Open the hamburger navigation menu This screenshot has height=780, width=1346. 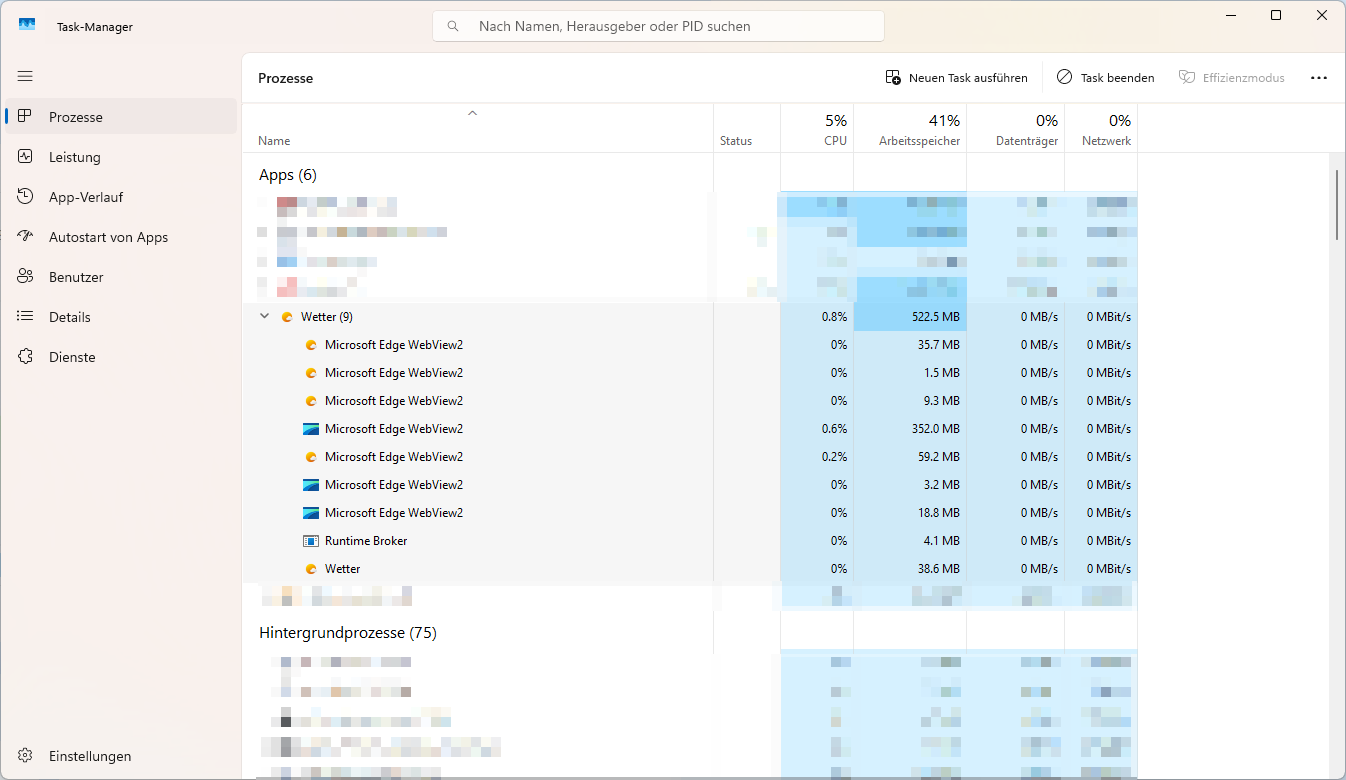tap(25, 76)
